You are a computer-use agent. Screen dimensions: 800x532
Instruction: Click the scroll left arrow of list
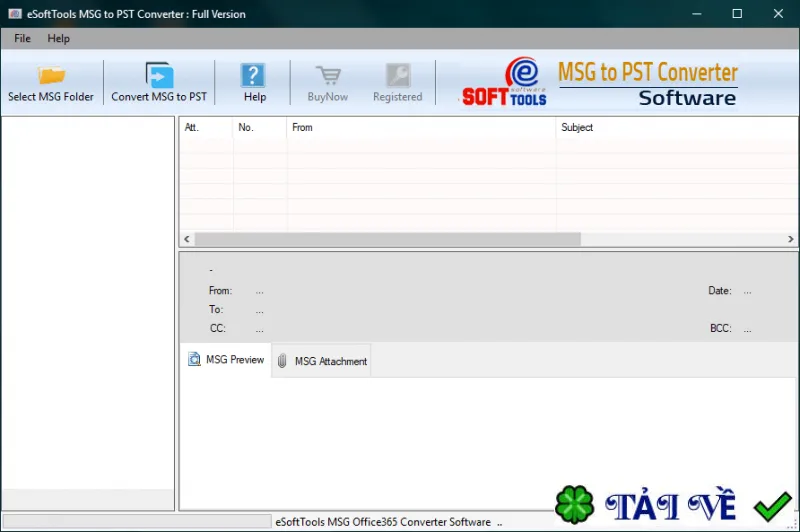pyautogui.click(x=187, y=239)
